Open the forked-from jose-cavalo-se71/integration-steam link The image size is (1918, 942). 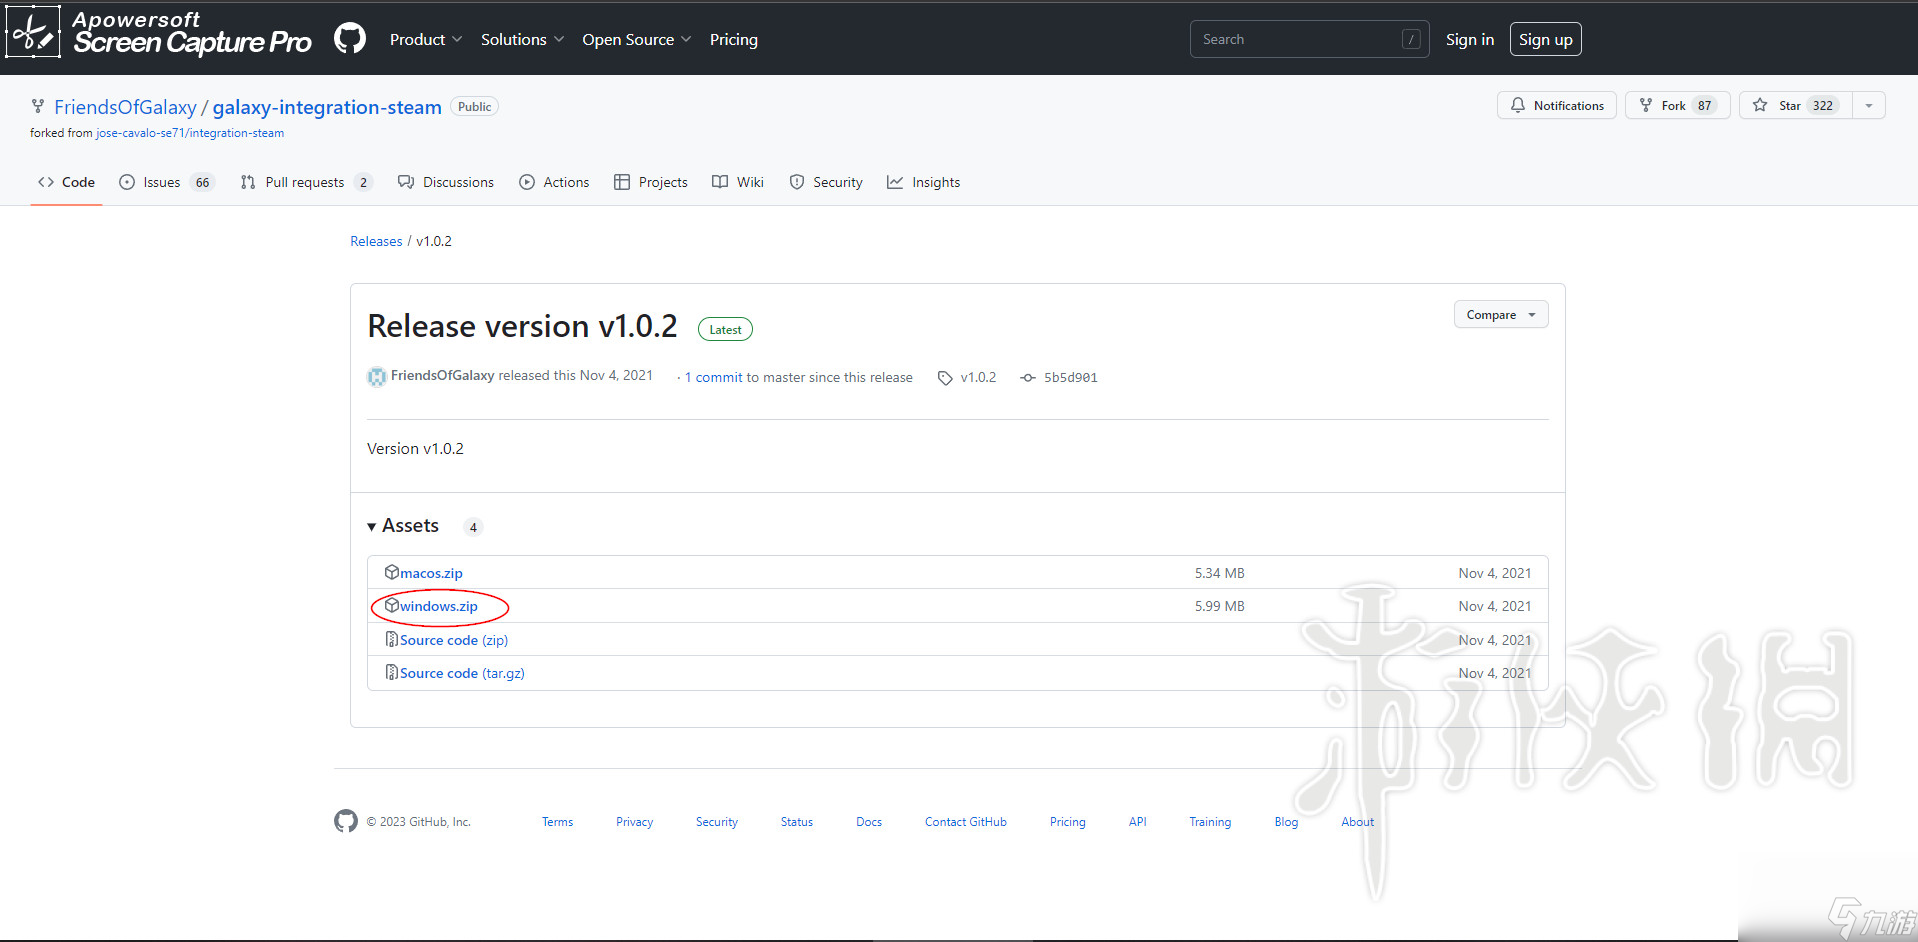[x=190, y=133]
